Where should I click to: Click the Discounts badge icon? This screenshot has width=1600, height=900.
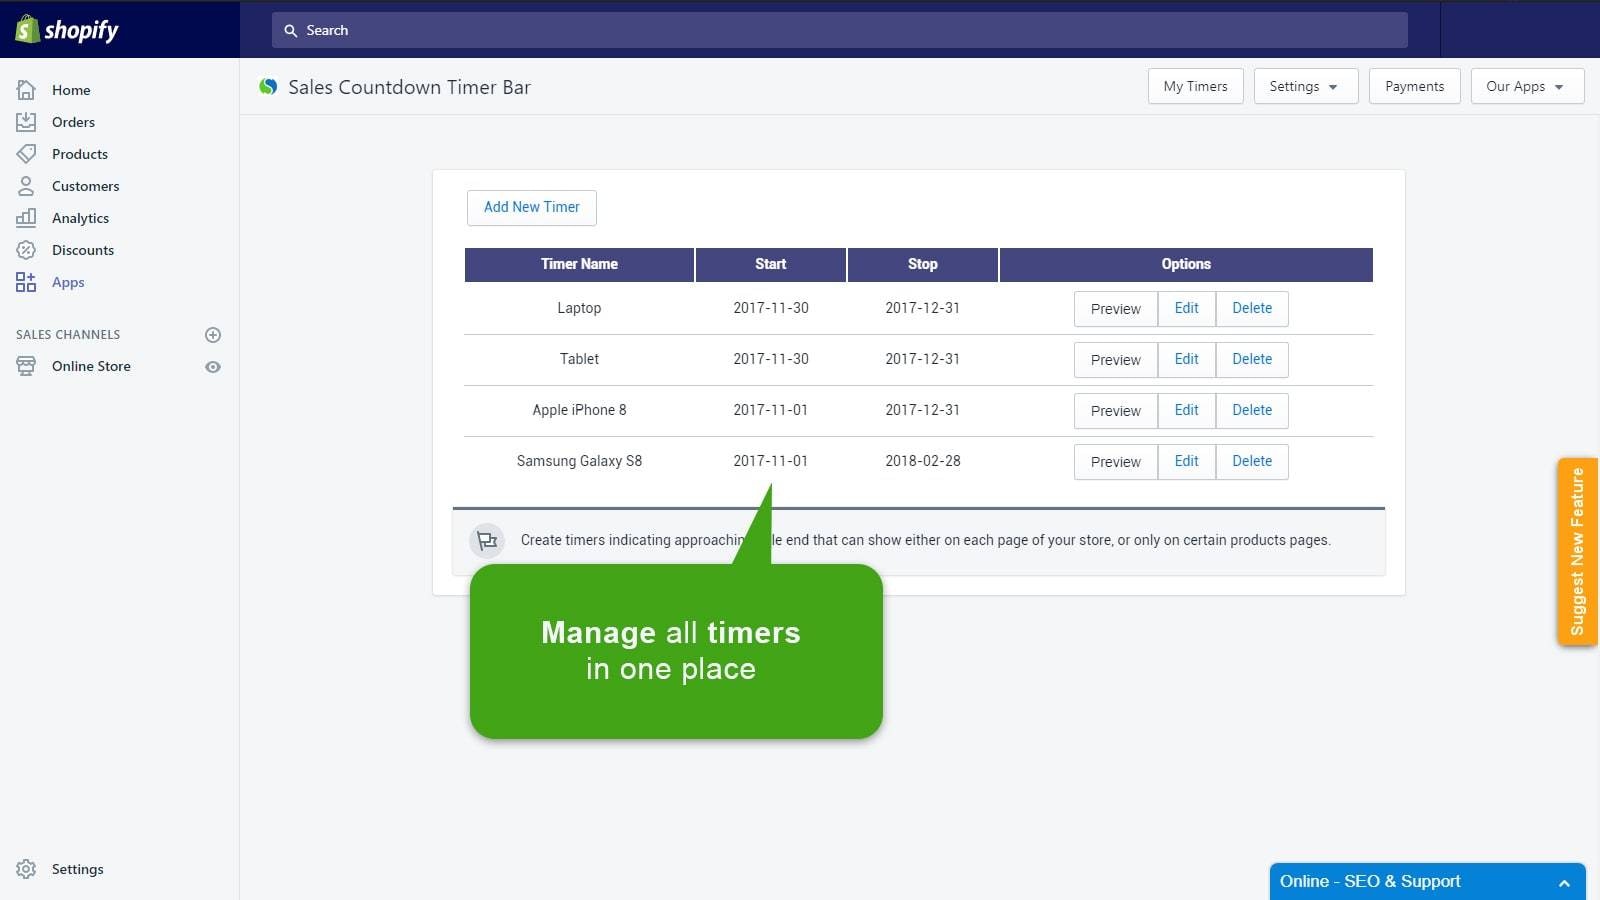click(26, 250)
